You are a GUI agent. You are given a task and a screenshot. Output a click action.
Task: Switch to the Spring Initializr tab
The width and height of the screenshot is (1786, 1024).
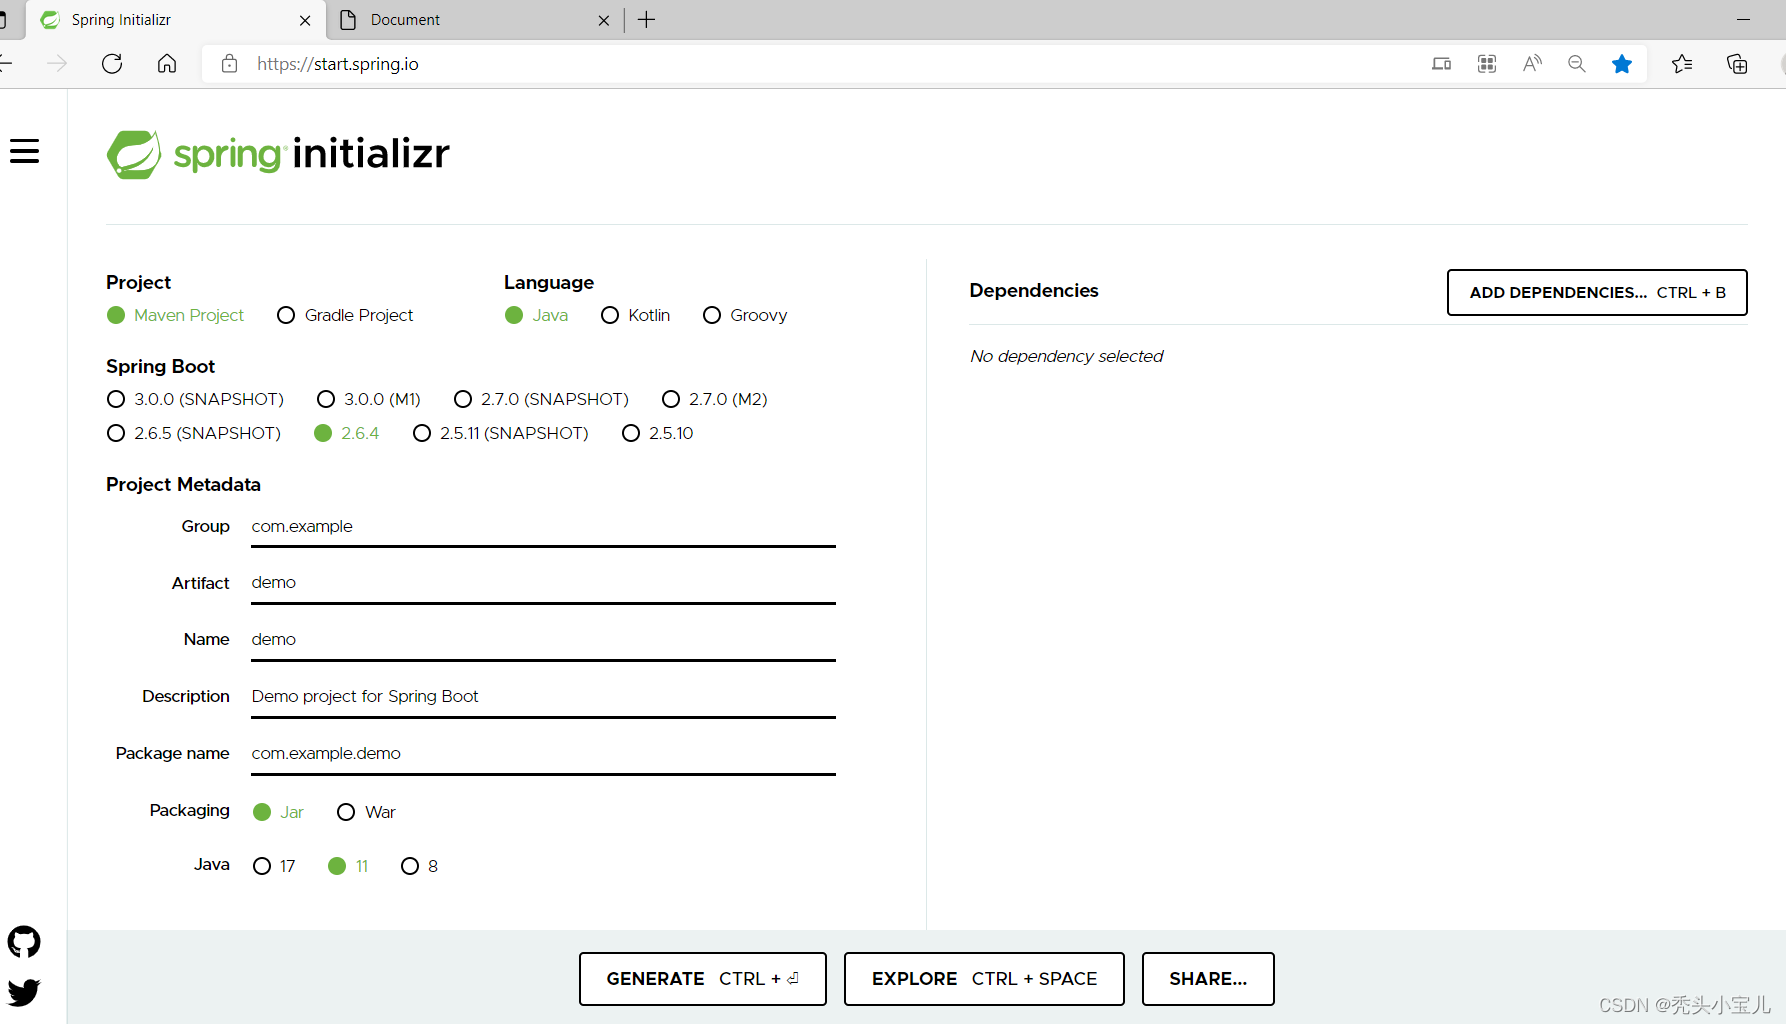point(175,20)
